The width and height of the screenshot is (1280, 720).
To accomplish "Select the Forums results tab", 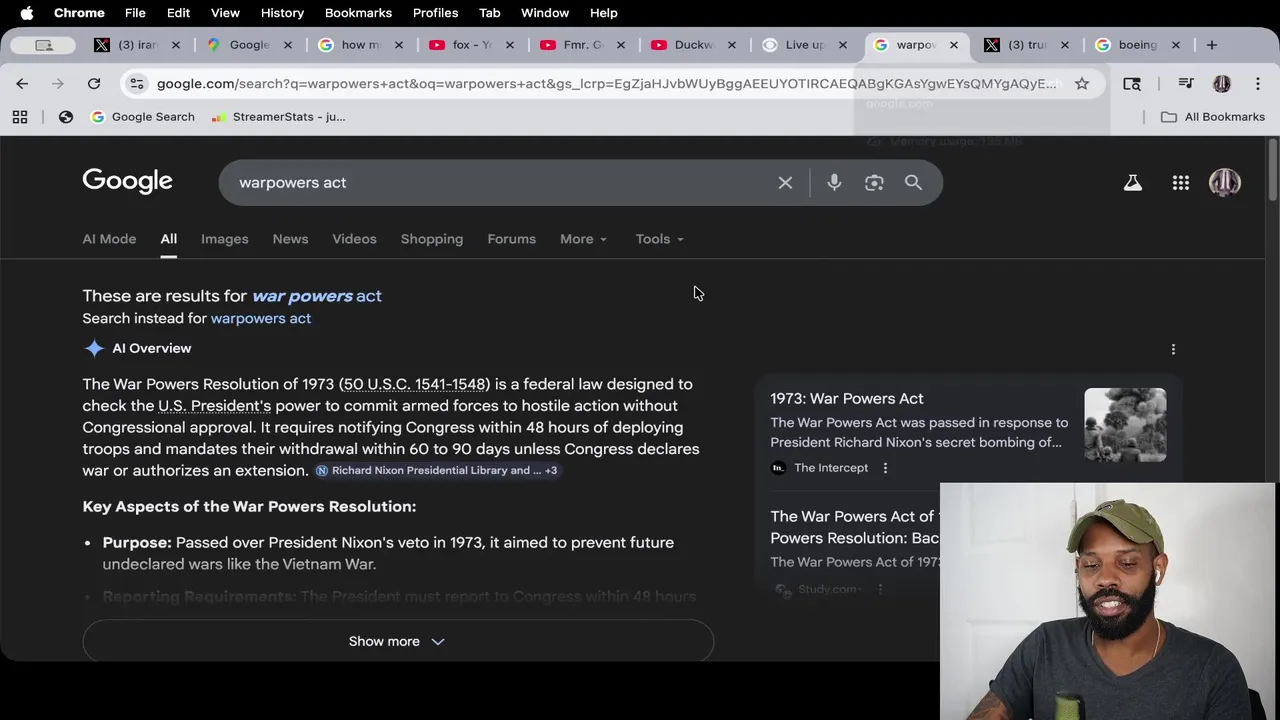I will click(511, 239).
